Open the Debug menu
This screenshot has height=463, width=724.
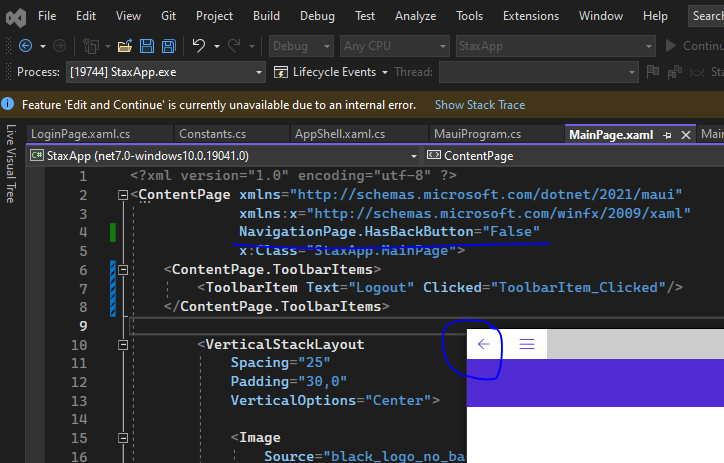click(x=317, y=16)
